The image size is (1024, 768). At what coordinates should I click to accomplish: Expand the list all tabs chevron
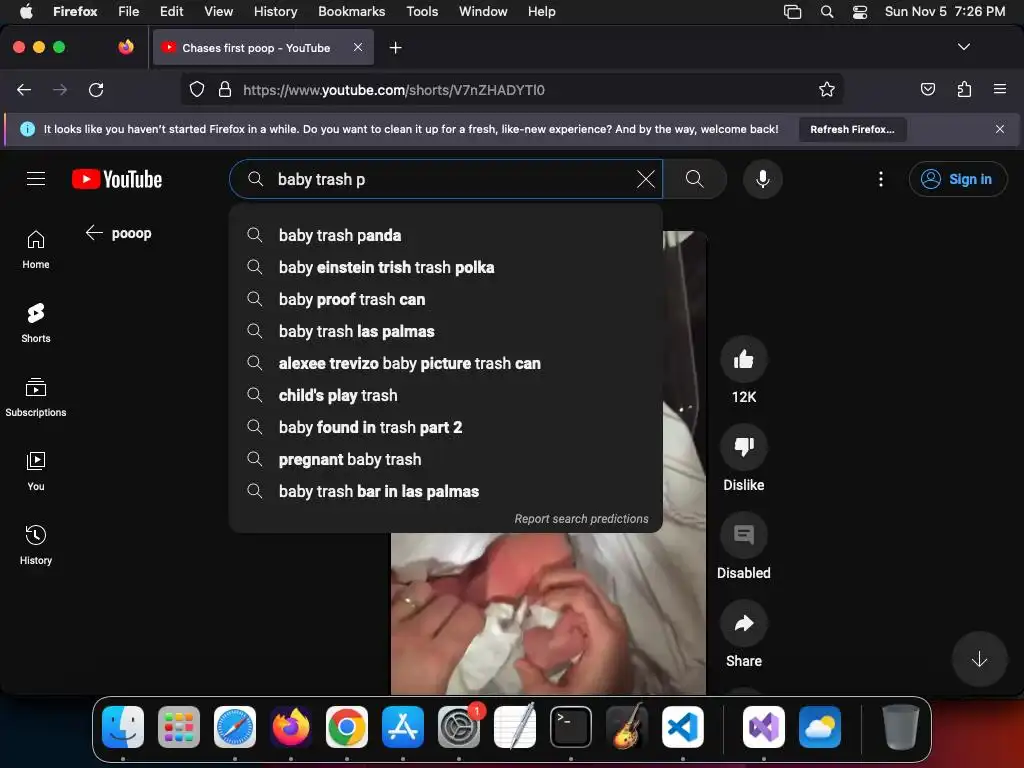pos(963,47)
